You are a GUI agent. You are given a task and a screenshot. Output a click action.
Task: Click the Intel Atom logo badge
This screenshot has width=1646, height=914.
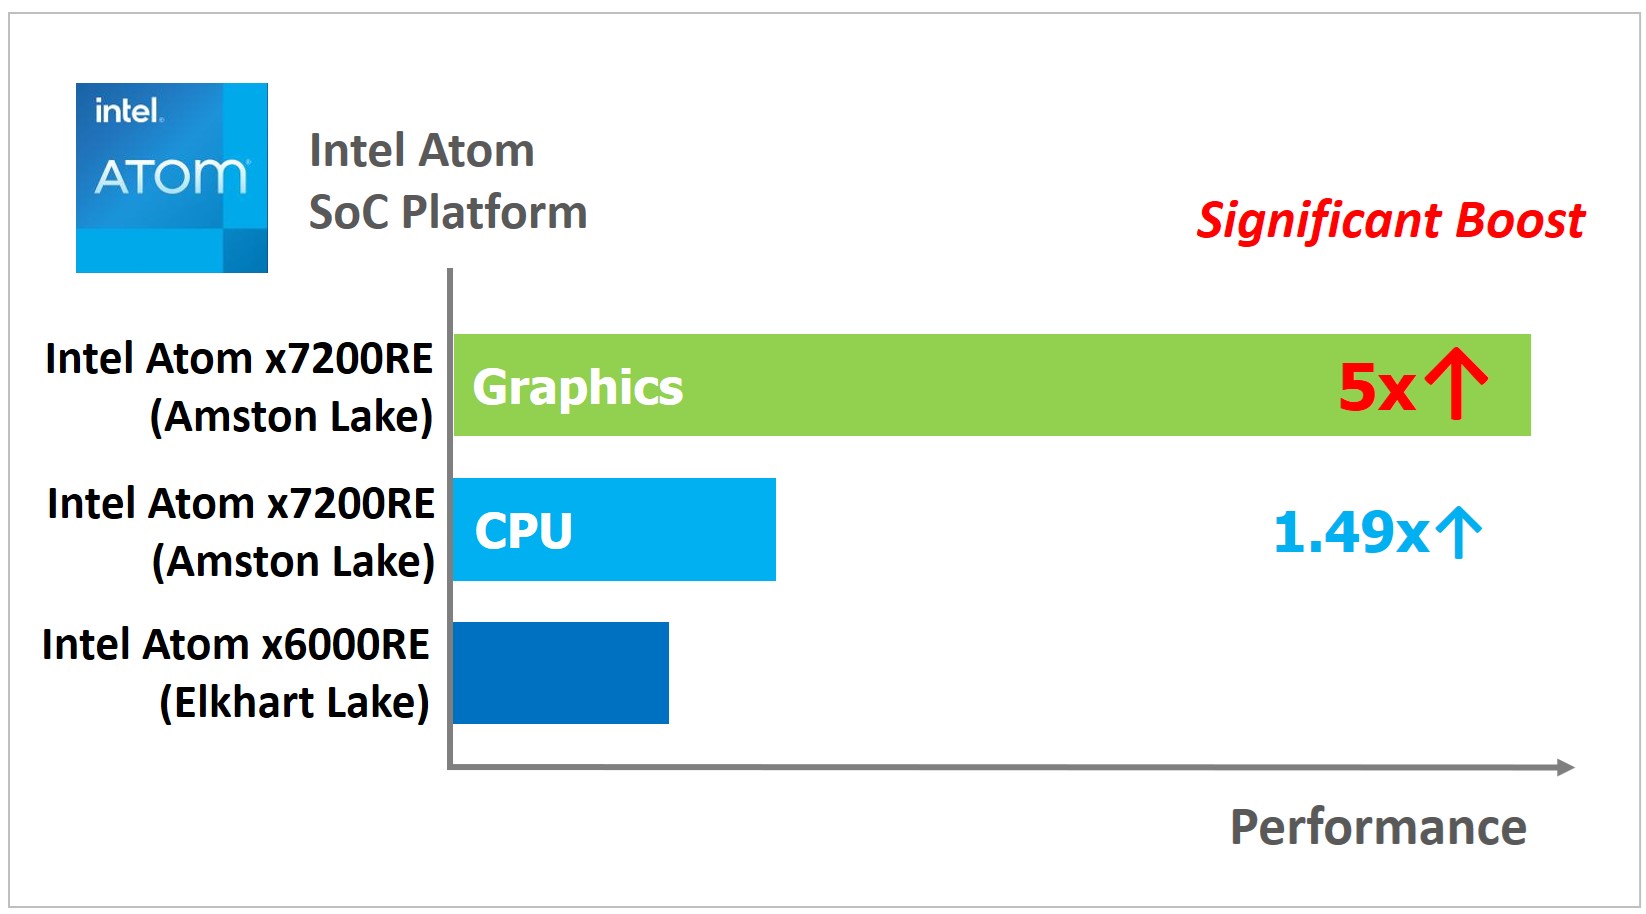pos(172,178)
